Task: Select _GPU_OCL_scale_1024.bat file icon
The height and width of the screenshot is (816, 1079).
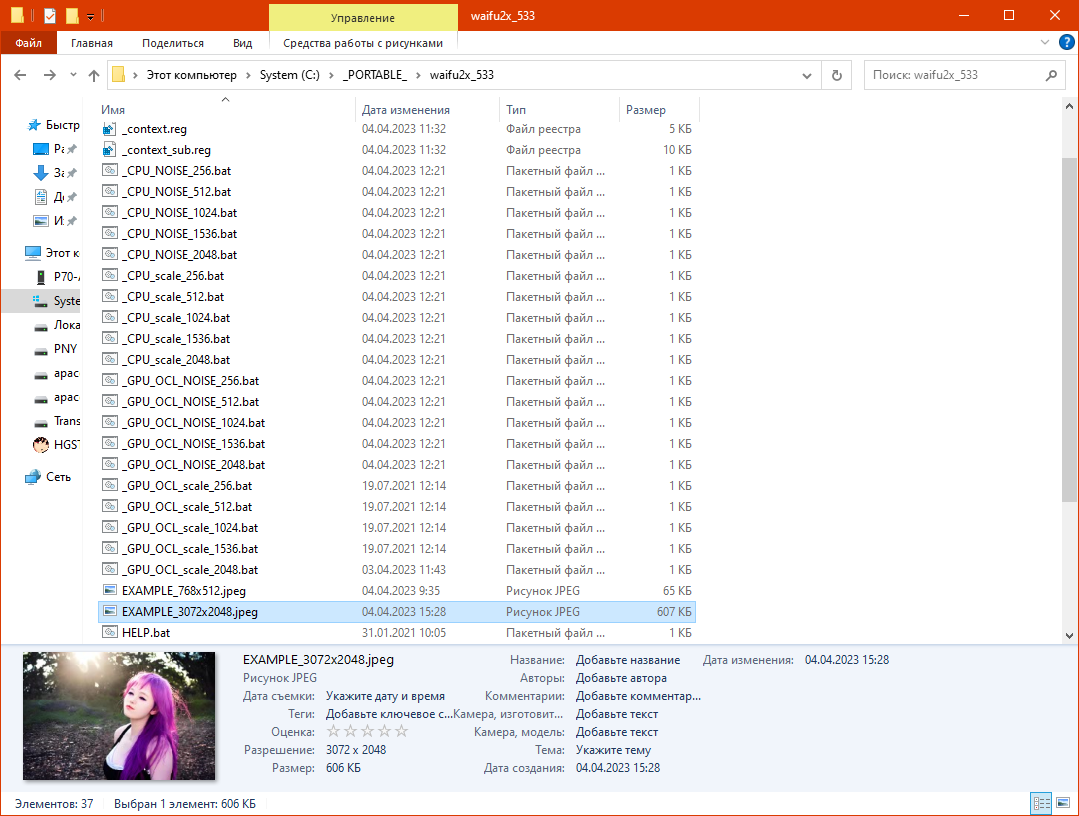Action: tap(109, 527)
